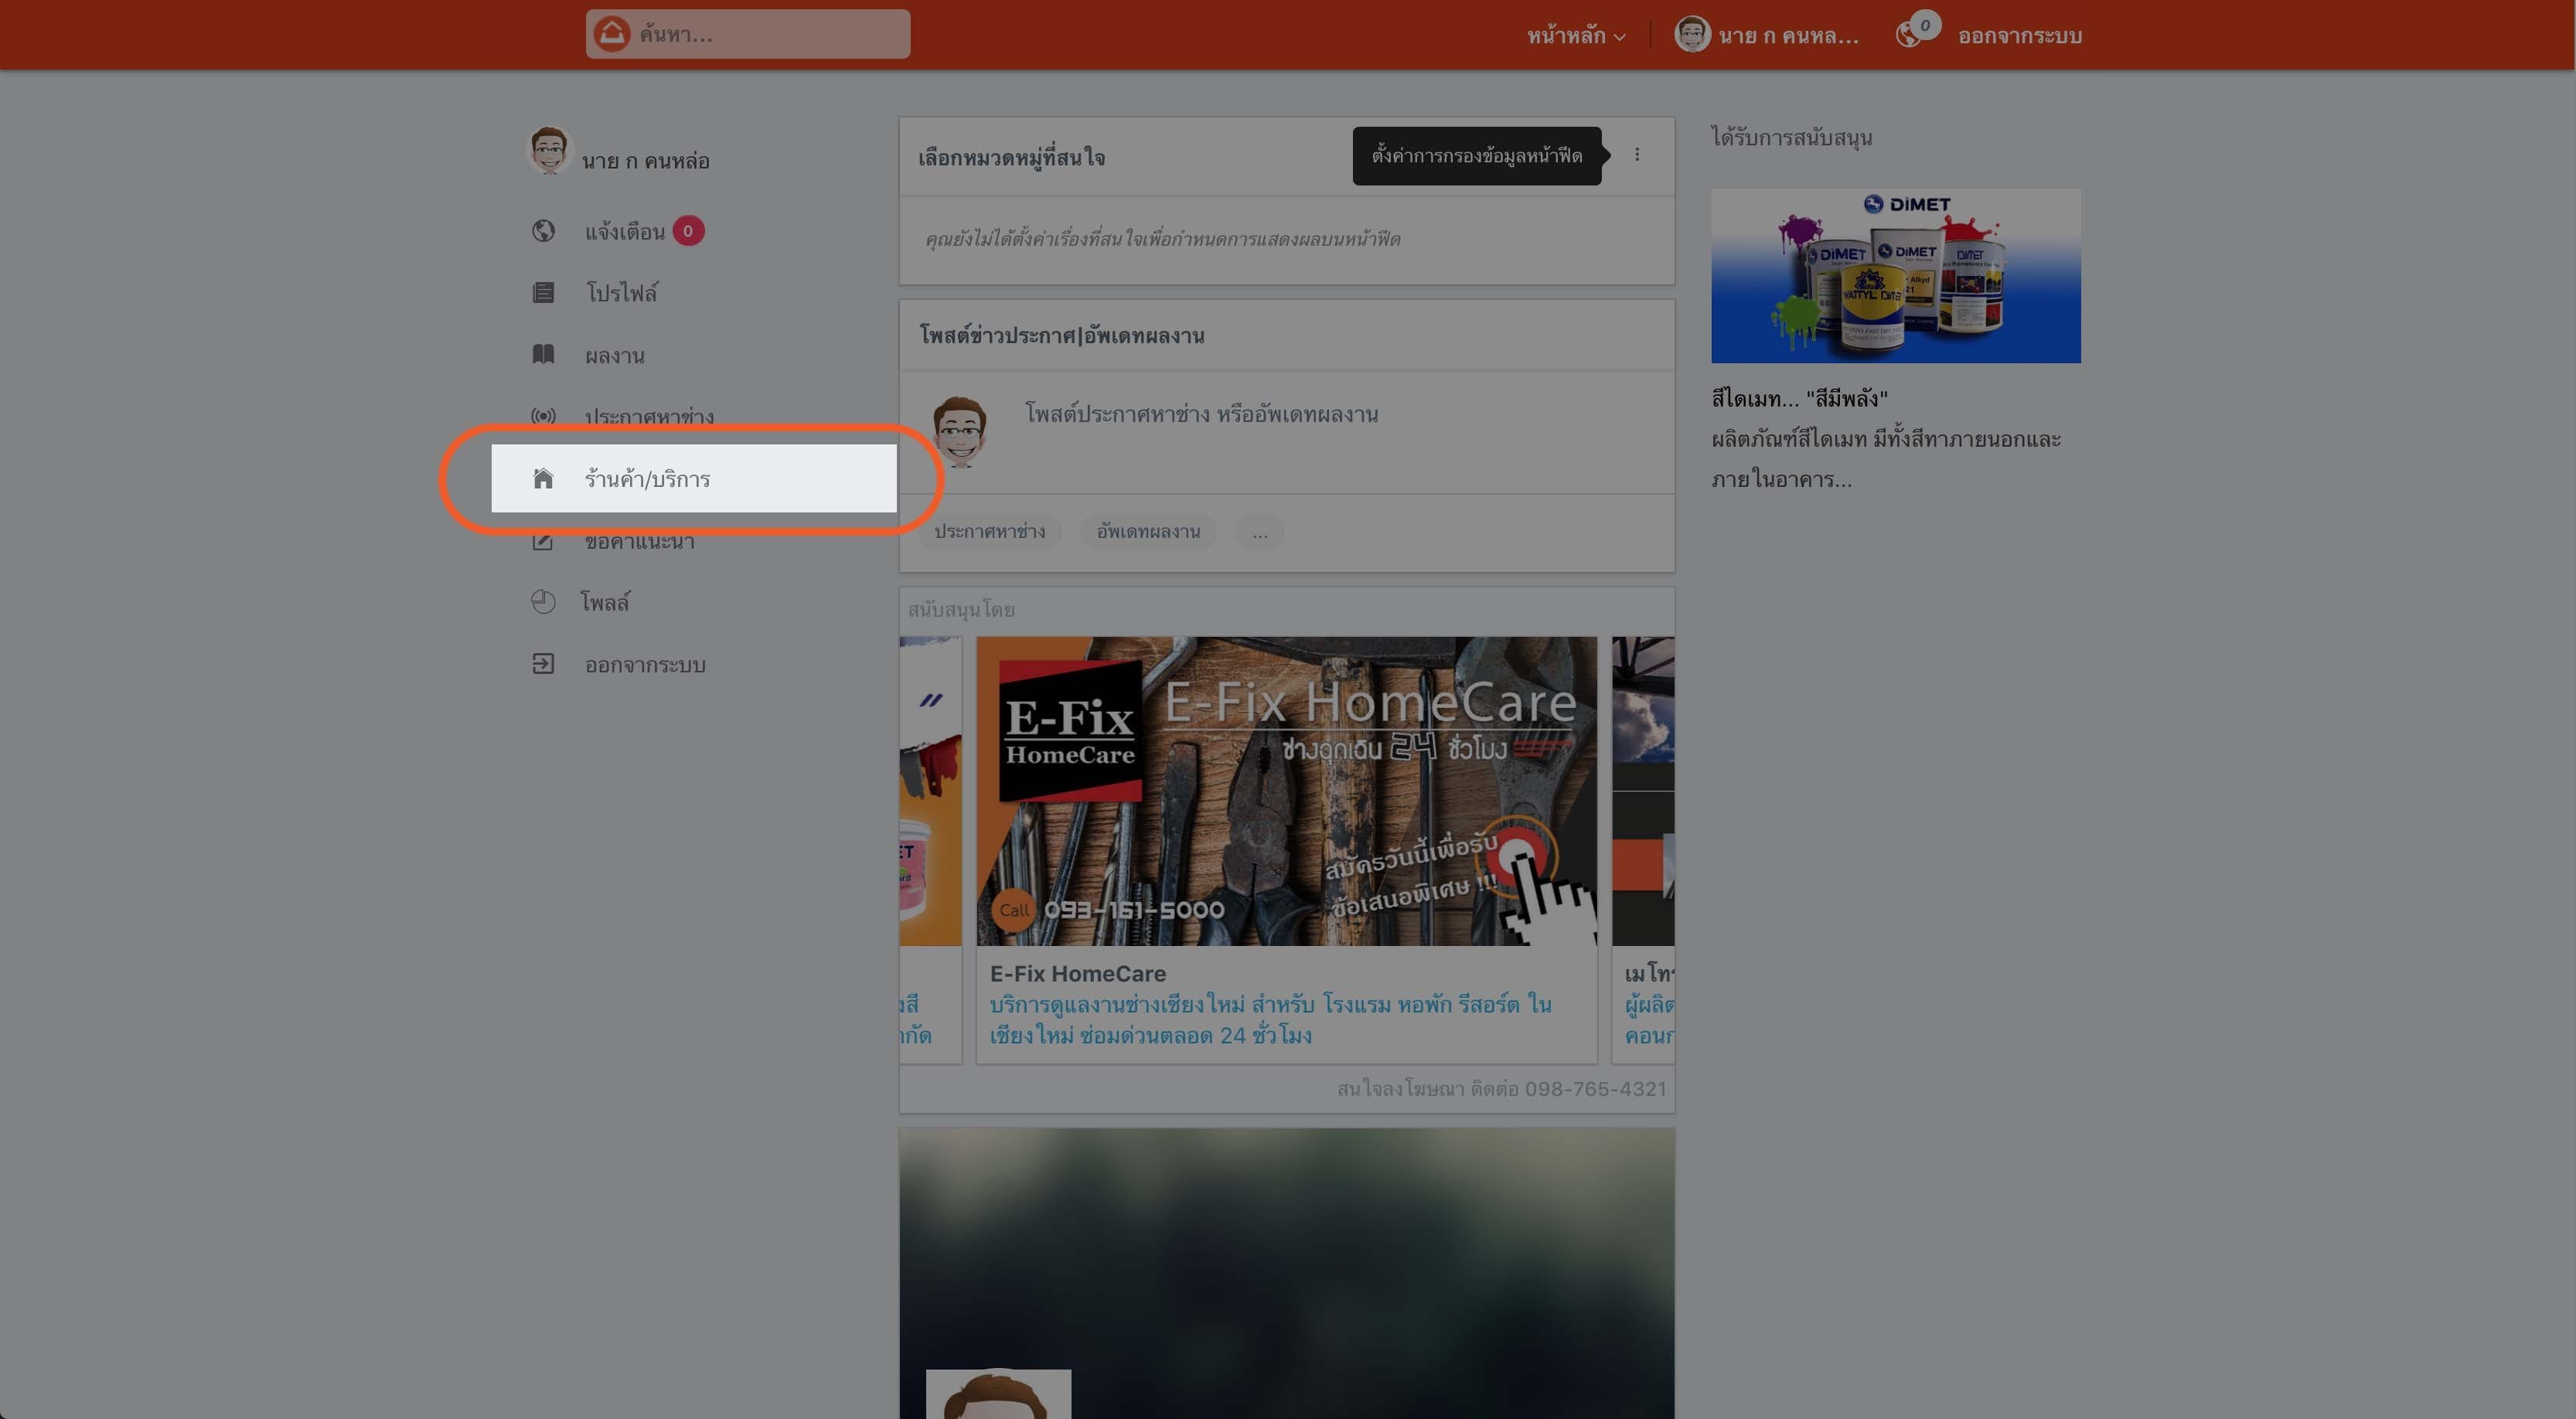Click ออกจากระบบ in the top bar
Viewport: 2576px width, 1419px height.
2019,36
